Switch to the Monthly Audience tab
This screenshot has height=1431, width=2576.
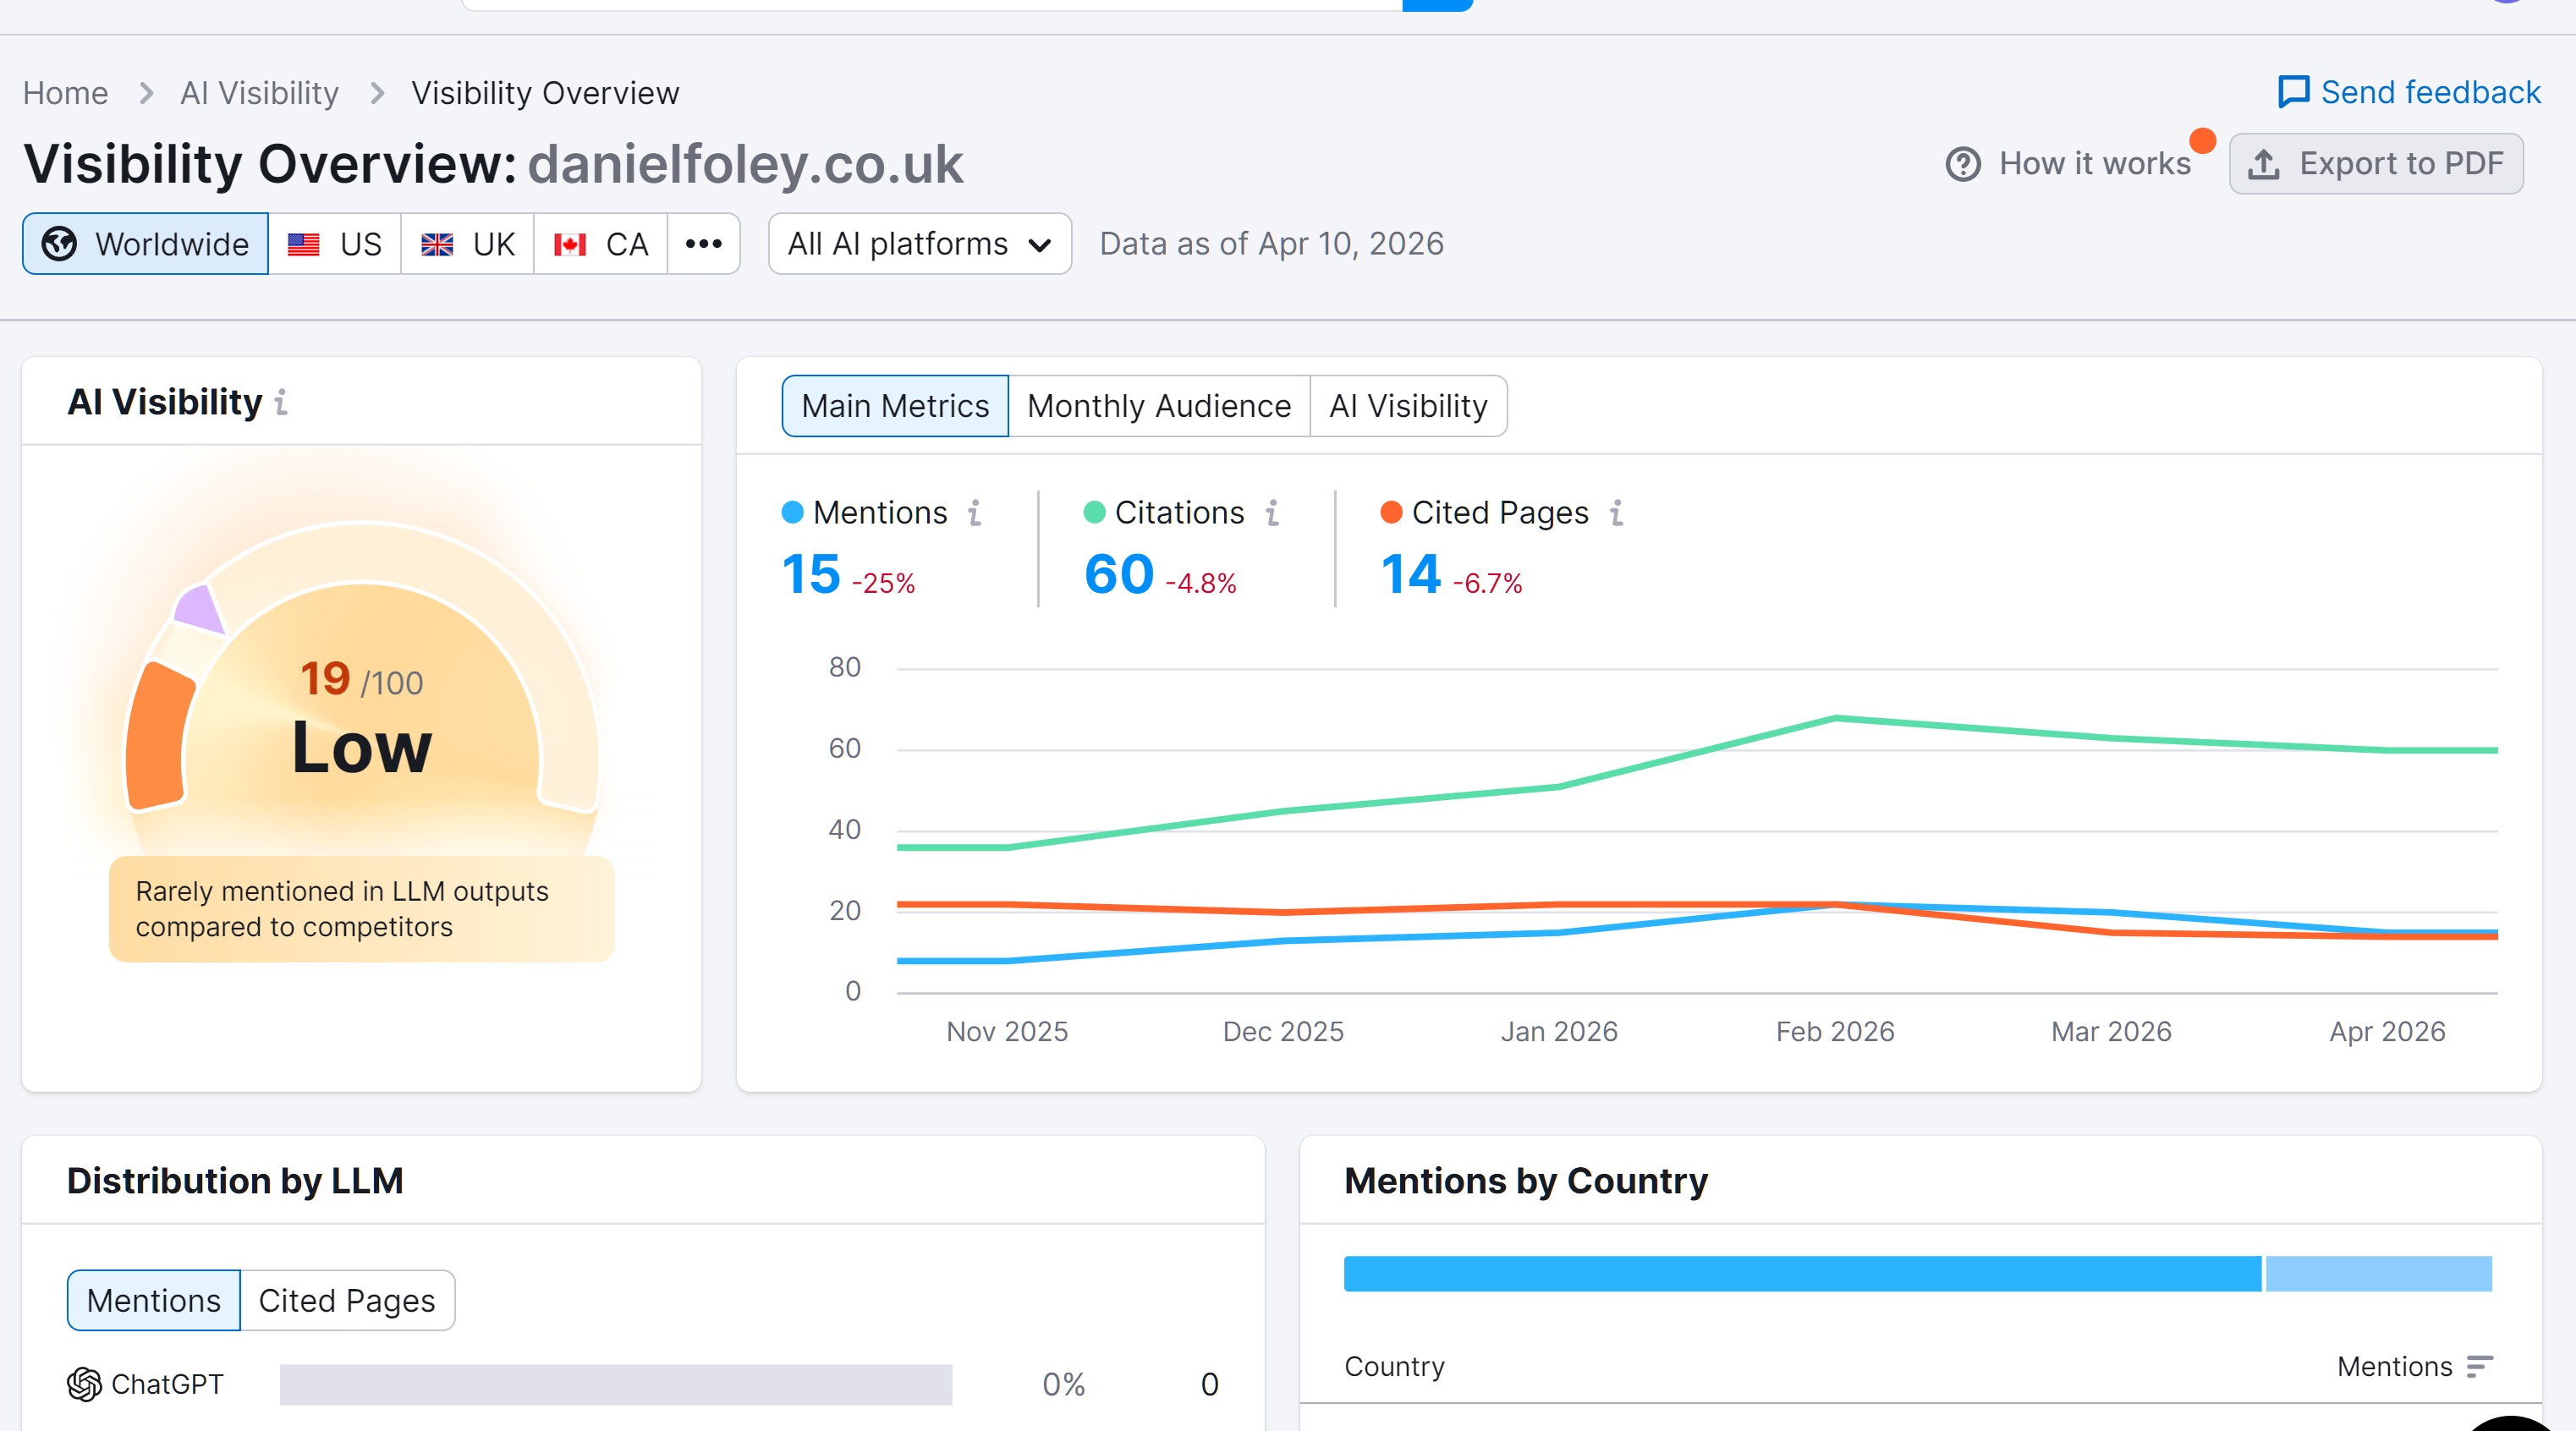click(x=1158, y=406)
